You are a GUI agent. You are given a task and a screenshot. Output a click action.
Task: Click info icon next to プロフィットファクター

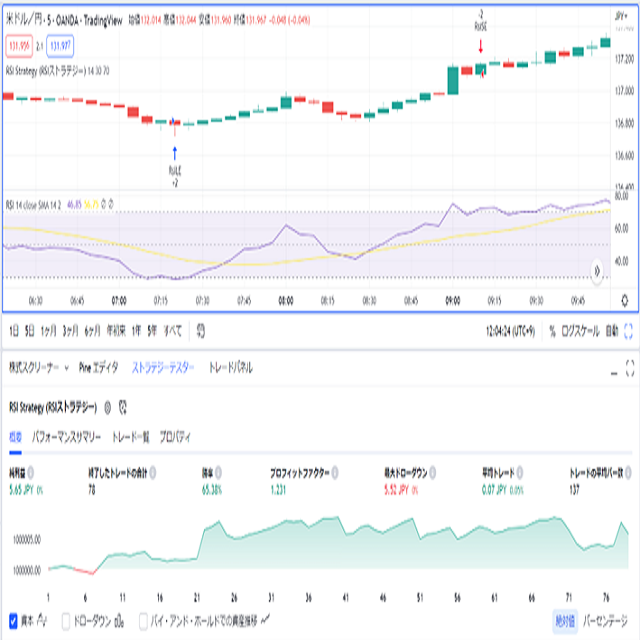pyautogui.click(x=335, y=473)
